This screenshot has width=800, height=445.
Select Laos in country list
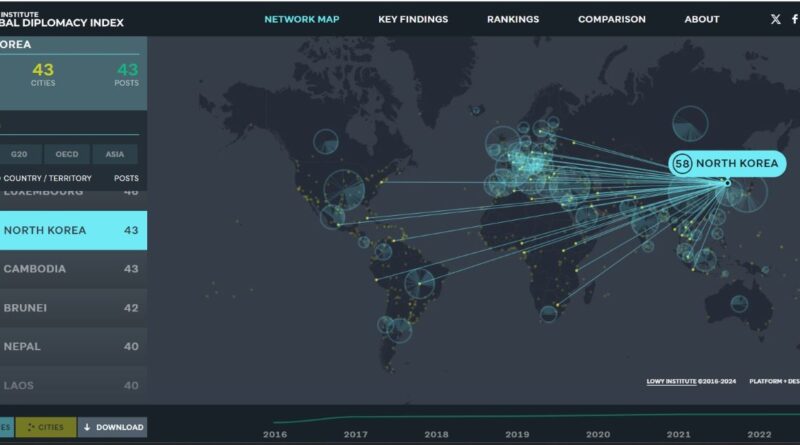(x=73, y=385)
